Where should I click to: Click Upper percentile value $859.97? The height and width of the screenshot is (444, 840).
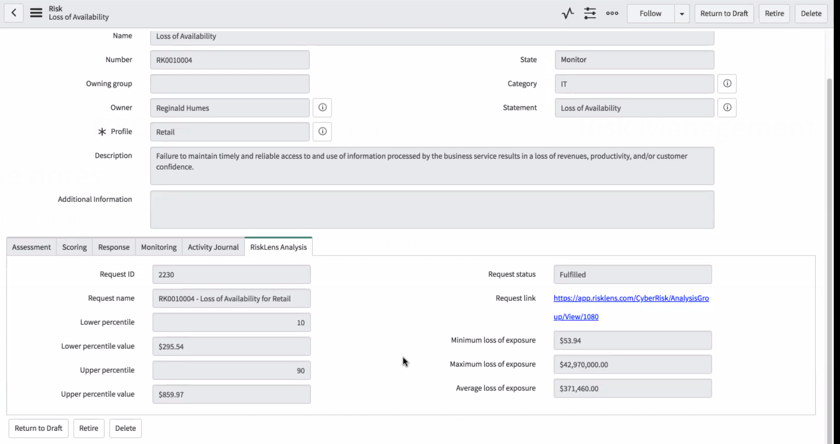(x=231, y=394)
